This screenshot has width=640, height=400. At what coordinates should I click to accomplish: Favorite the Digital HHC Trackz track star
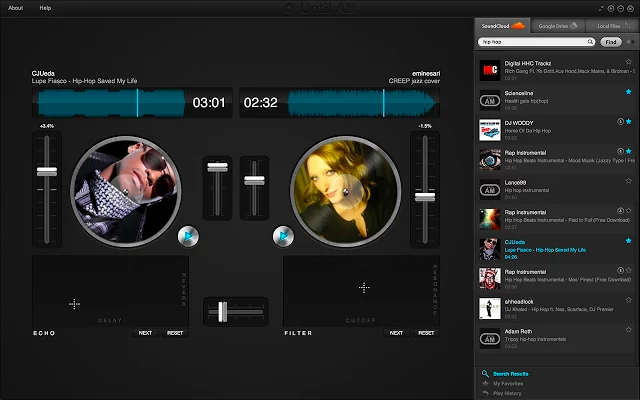coord(628,62)
